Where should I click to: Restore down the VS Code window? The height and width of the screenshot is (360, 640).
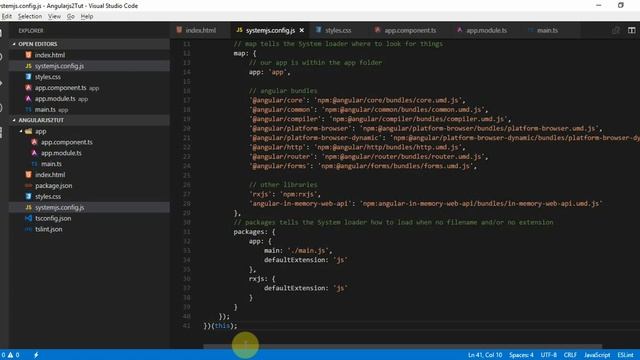[x=620, y=5]
